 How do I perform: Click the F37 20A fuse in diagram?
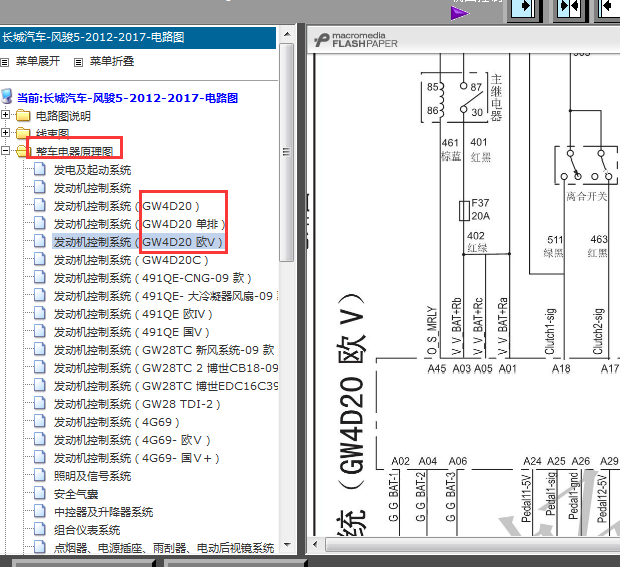pyautogui.click(x=464, y=211)
